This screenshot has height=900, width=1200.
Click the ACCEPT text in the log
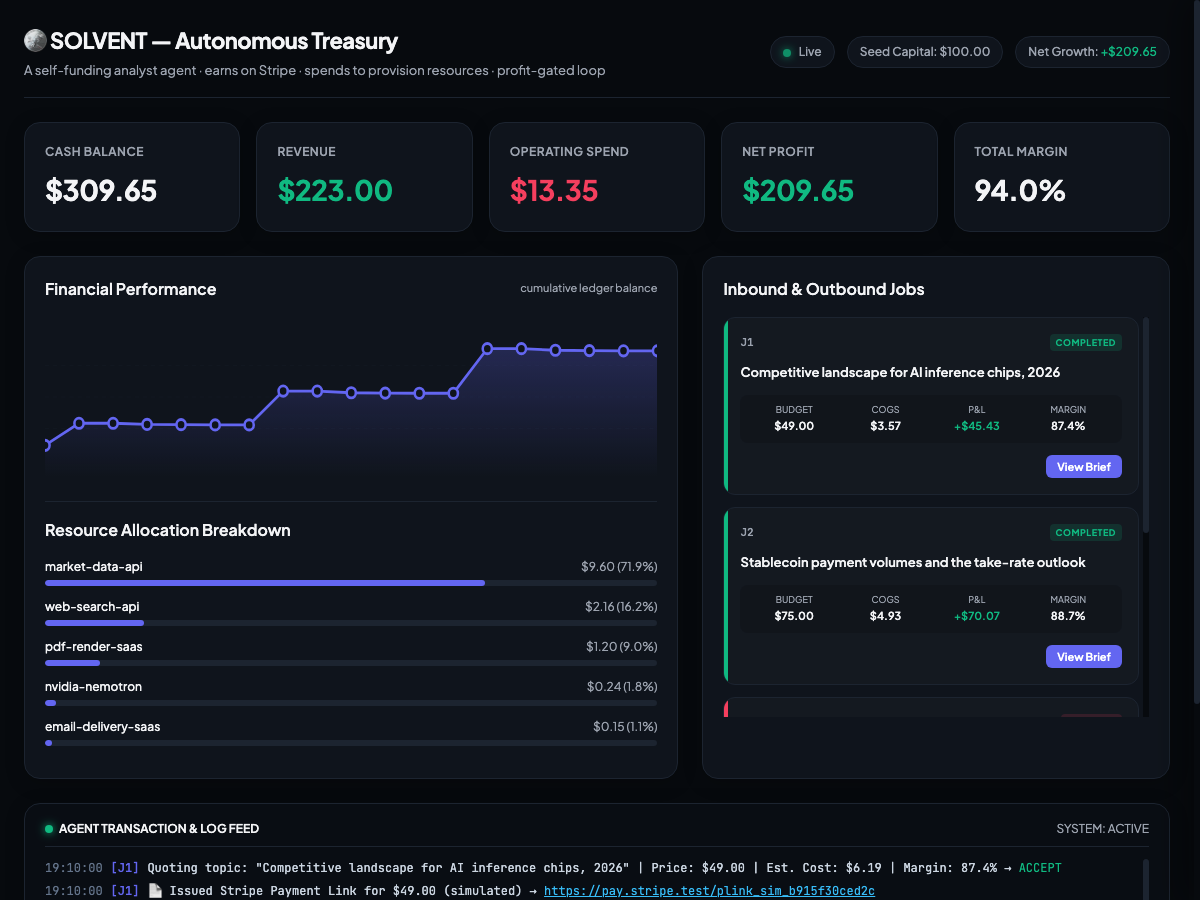coord(1040,868)
